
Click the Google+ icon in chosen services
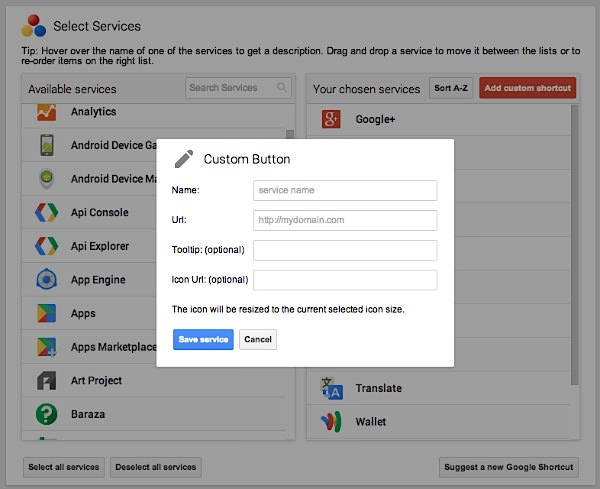click(331, 120)
